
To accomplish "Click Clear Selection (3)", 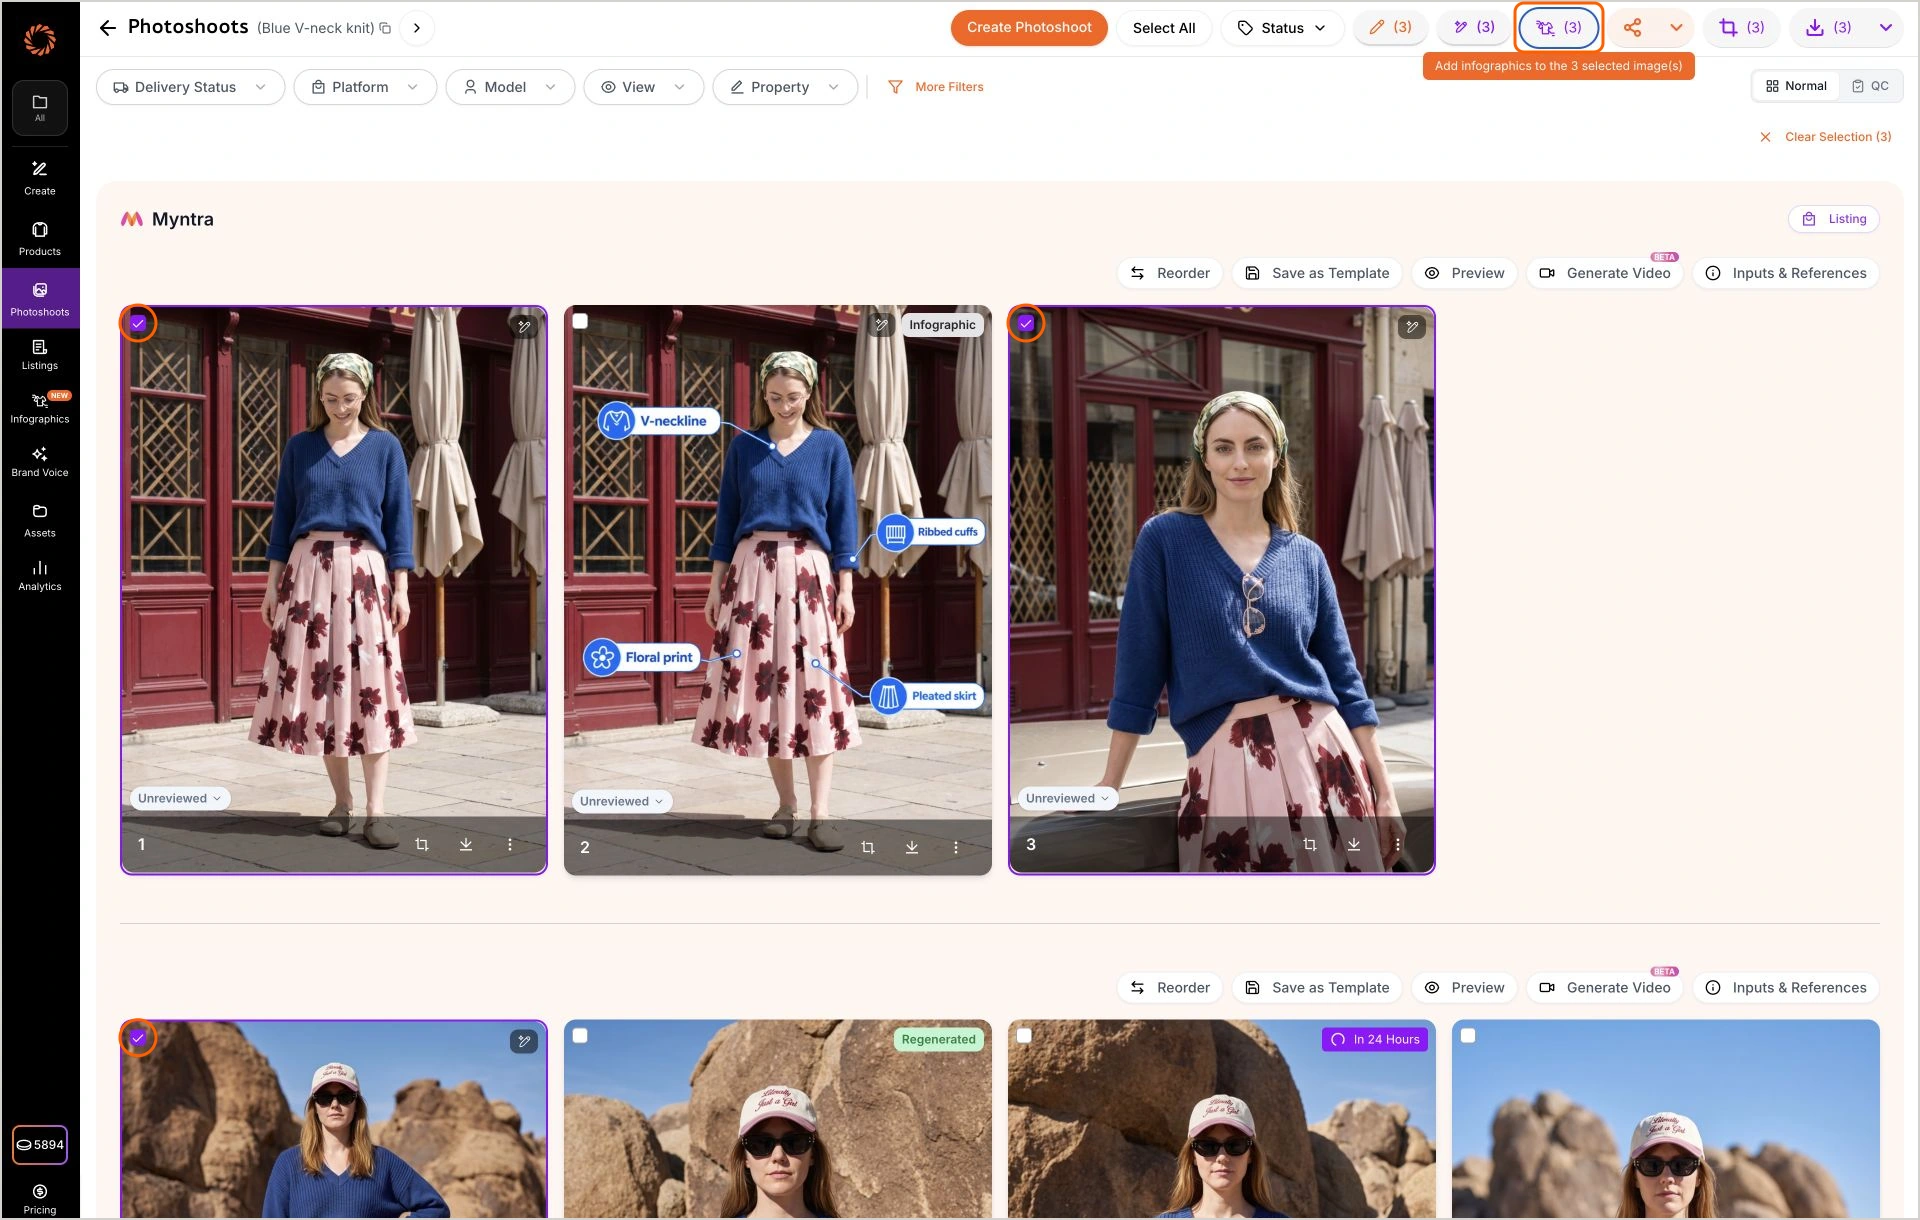I will [1826, 137].
